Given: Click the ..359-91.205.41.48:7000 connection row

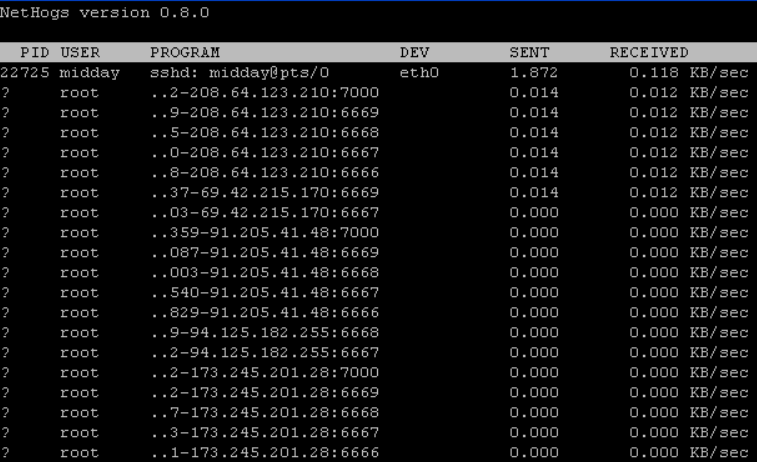Looking at the screenshot, I should [375, 233].
